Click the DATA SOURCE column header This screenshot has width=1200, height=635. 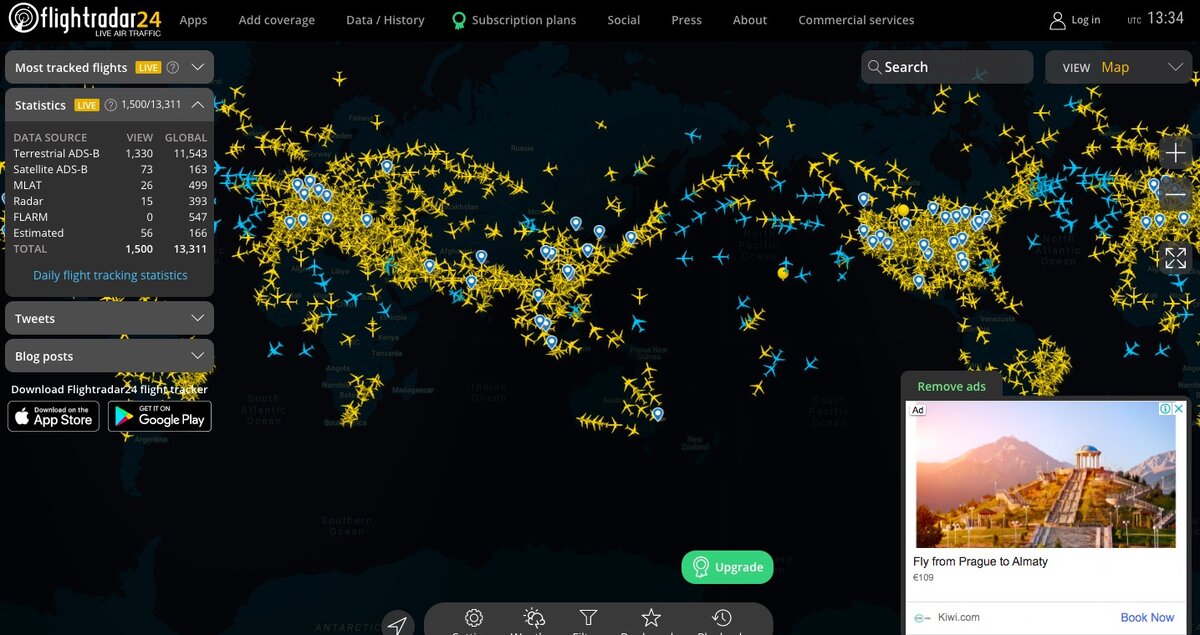tap(50, 137)
